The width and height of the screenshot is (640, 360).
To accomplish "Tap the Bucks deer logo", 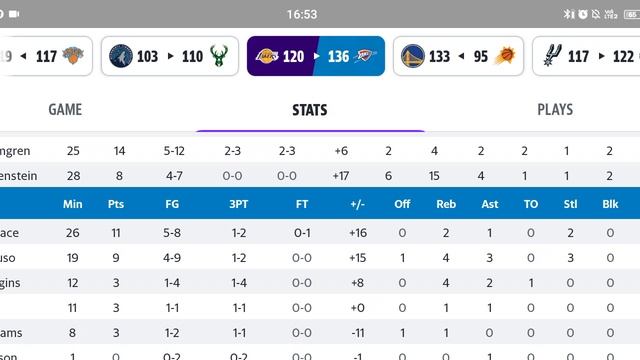I will (x=219, y=56).
